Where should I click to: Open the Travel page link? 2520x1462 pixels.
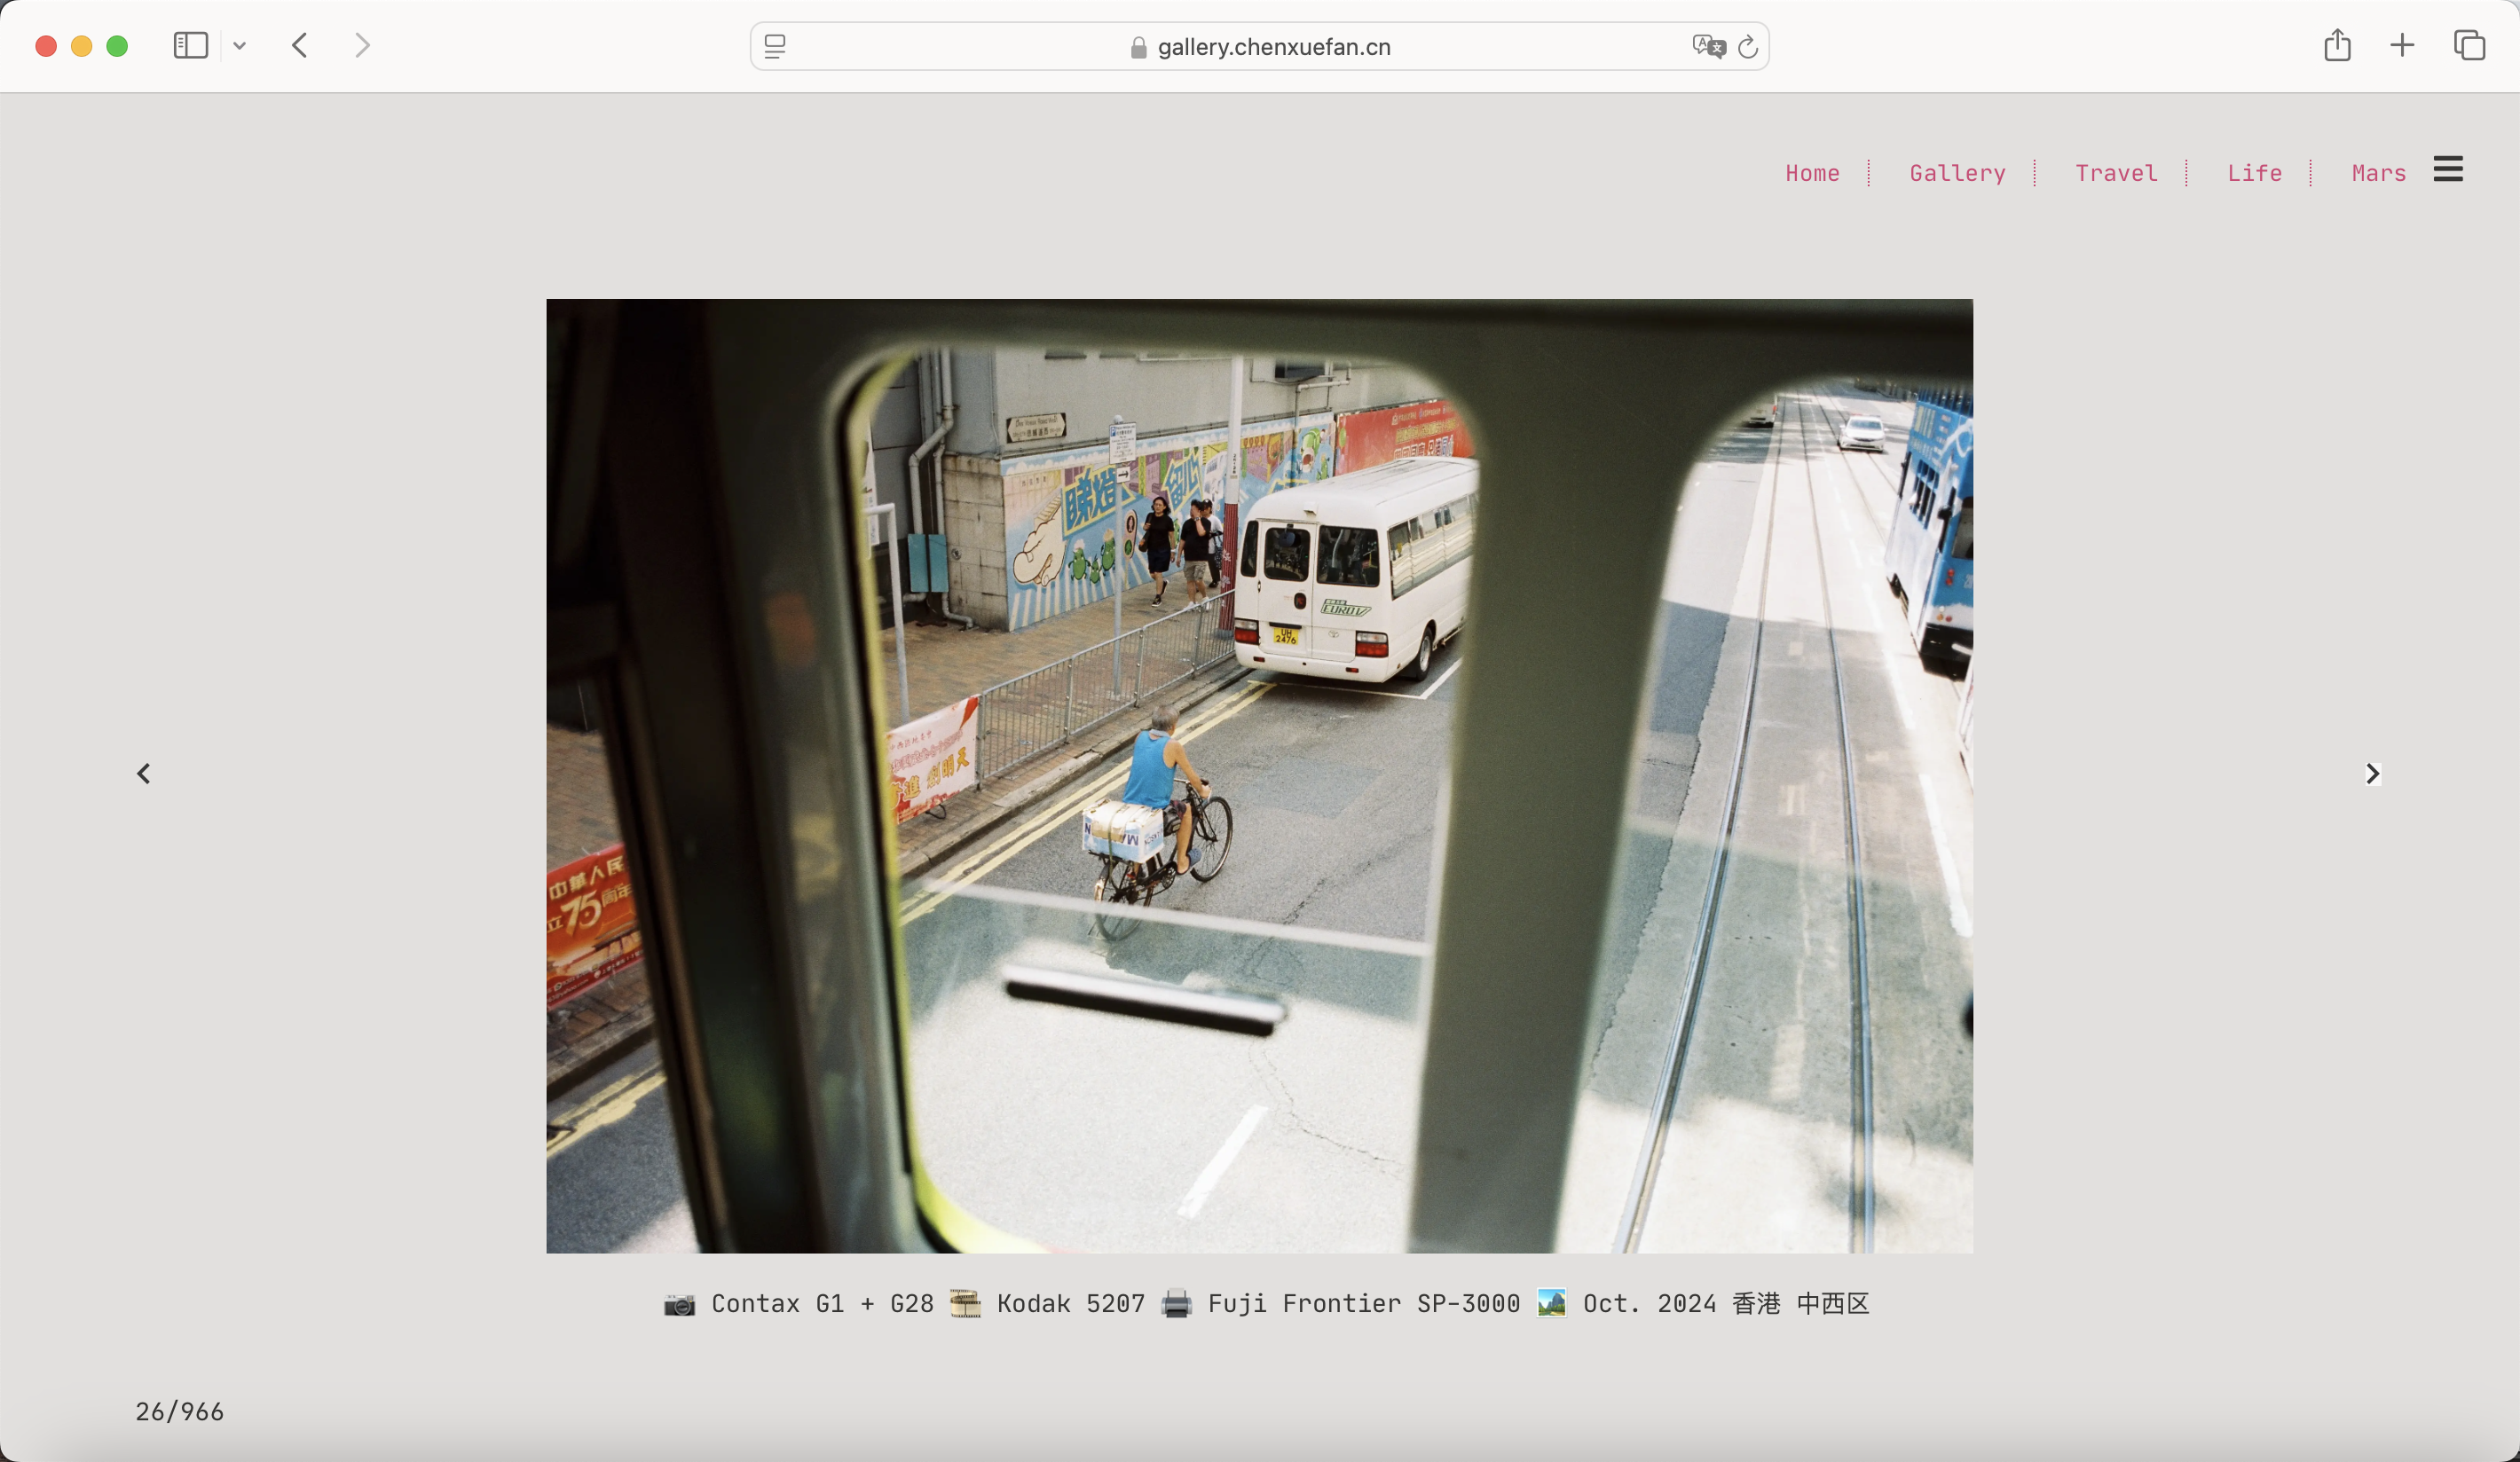pos(2116,174)
